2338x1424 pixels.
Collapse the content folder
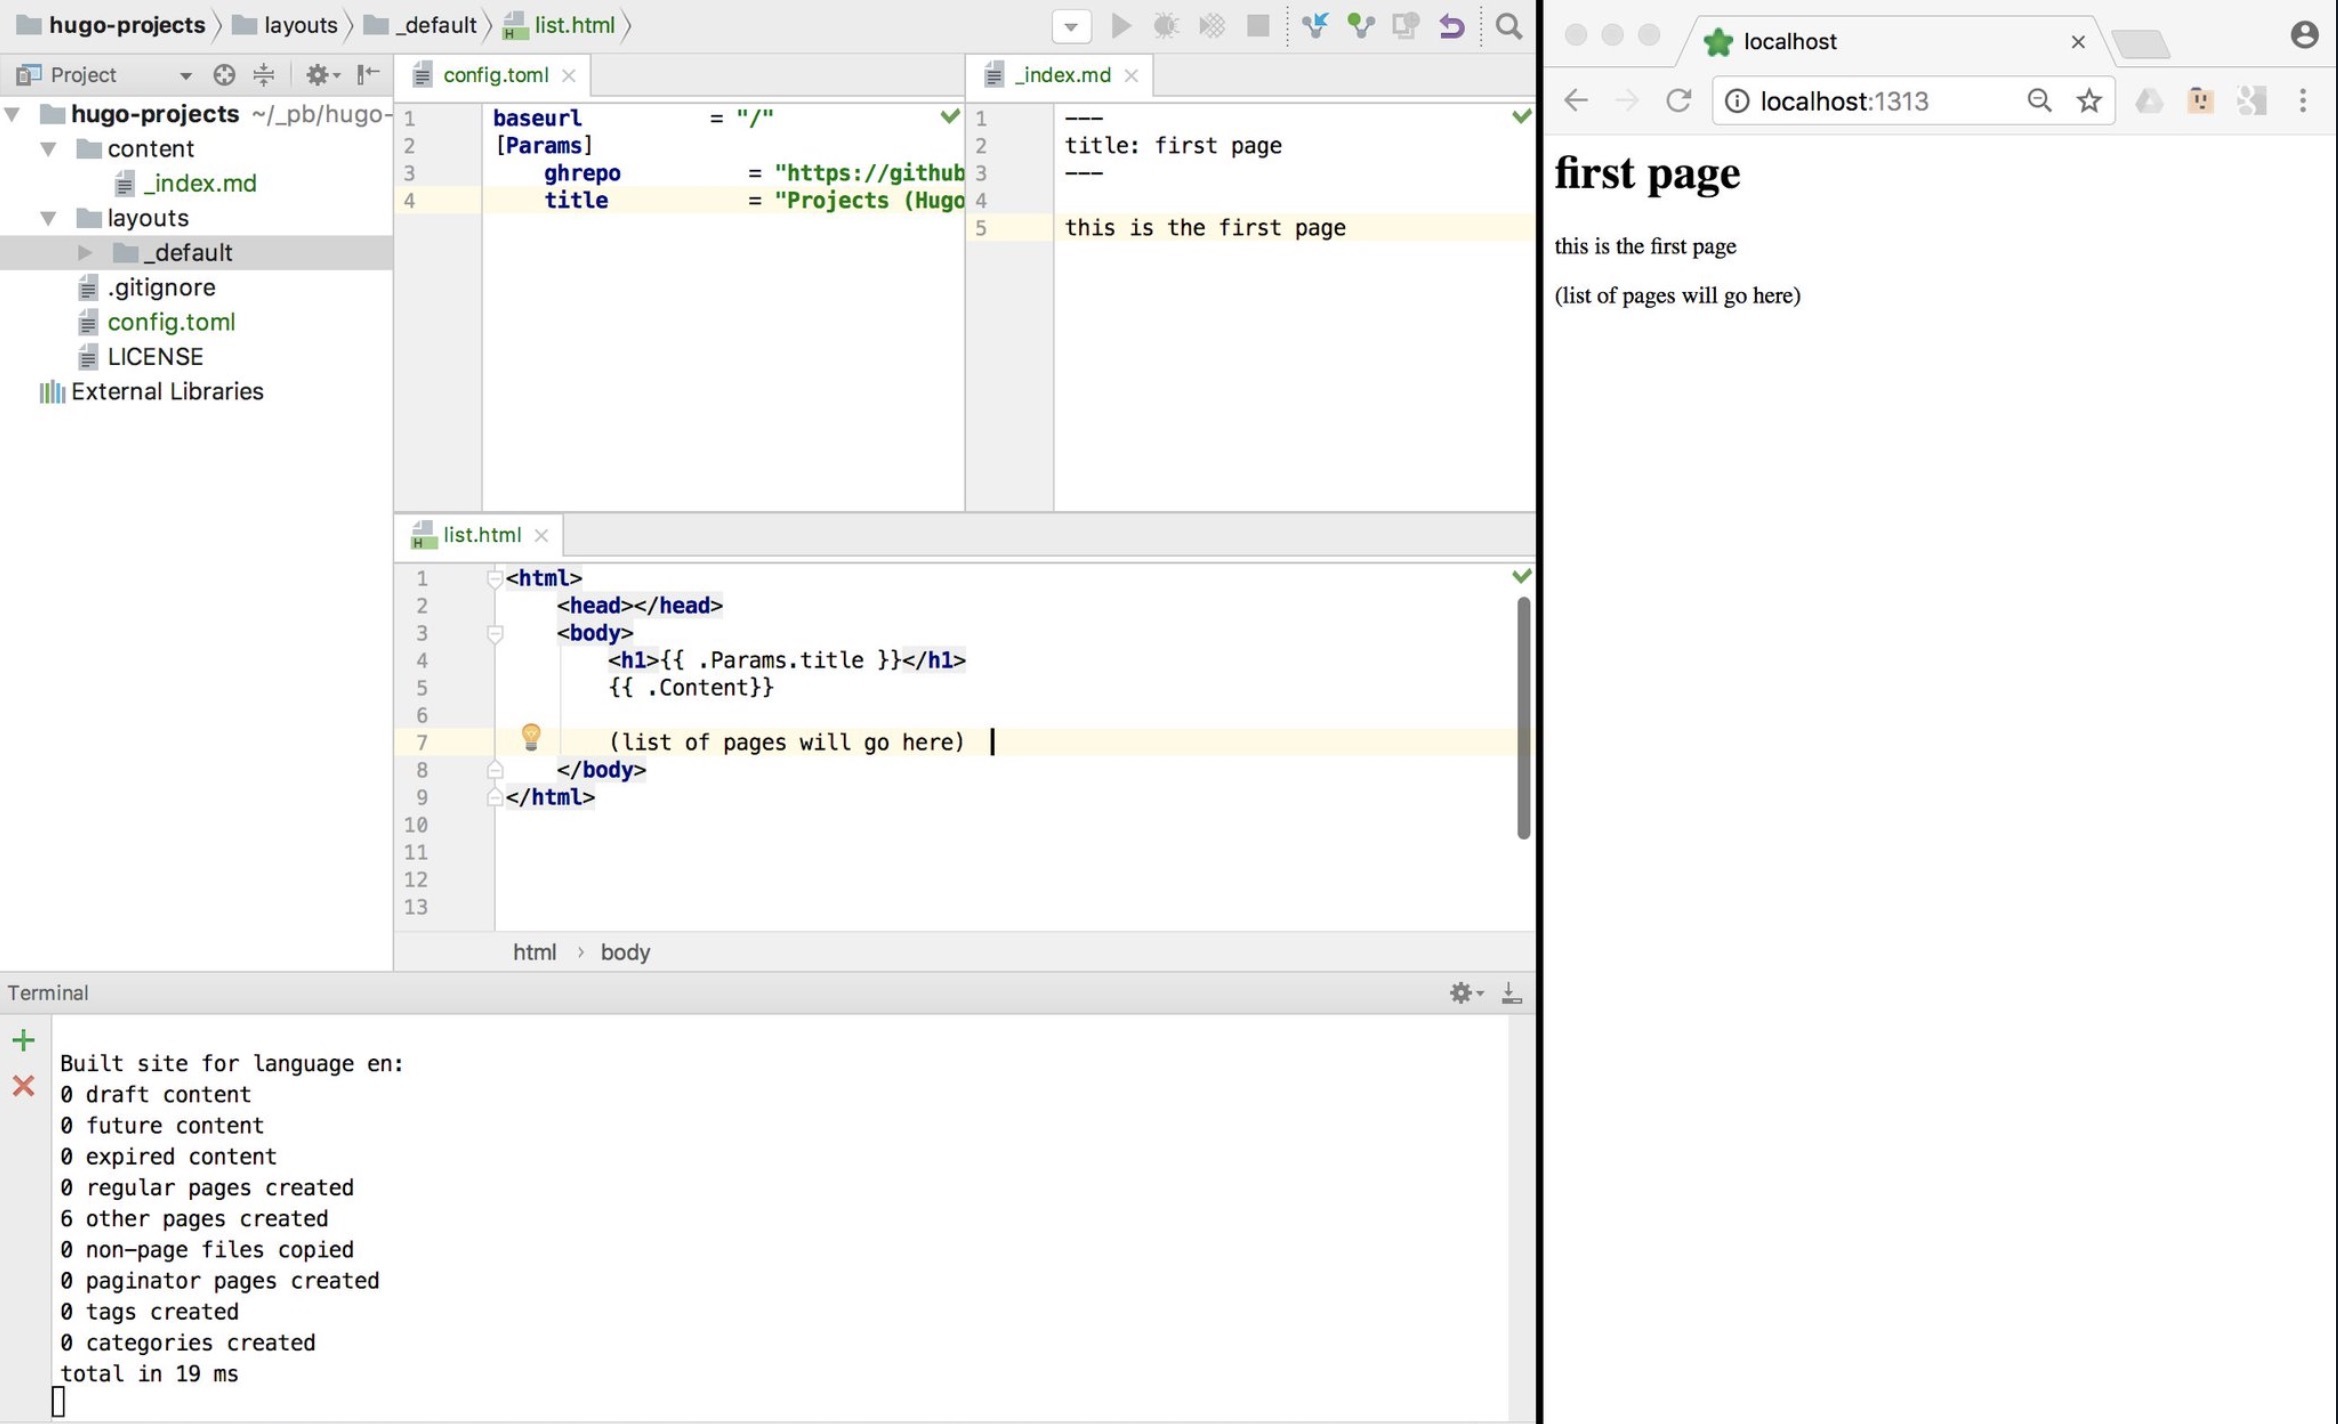click(x=48, y=149)
